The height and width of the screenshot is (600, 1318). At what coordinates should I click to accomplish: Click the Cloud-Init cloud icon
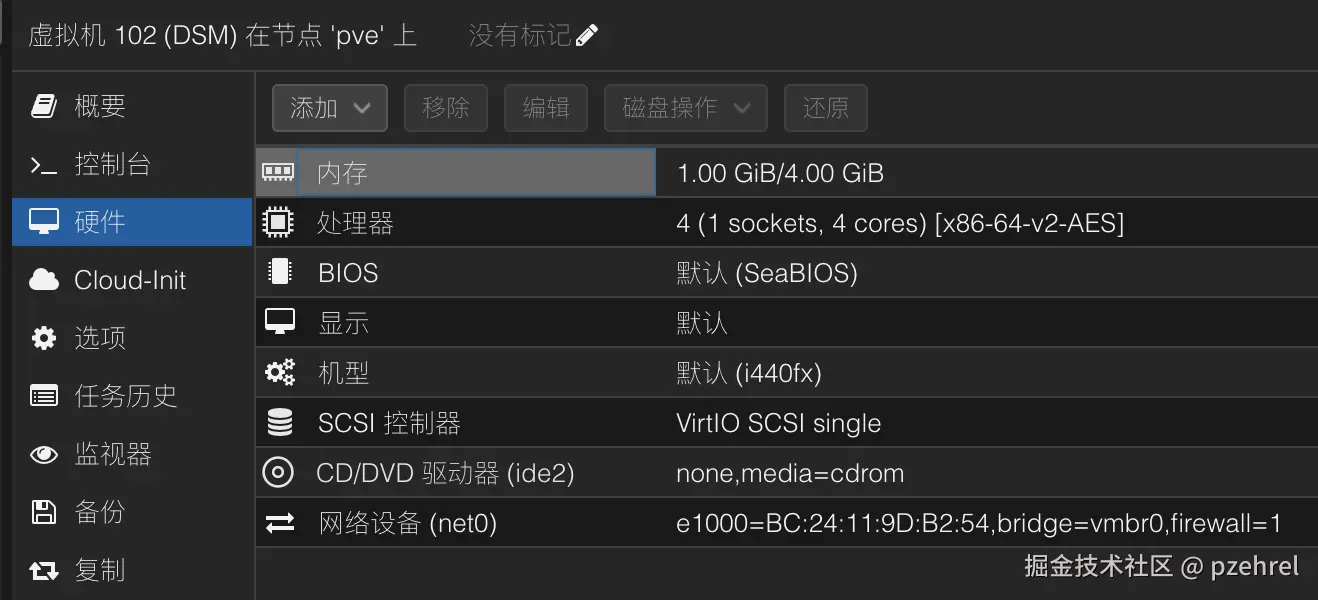(x=44, y=280)
